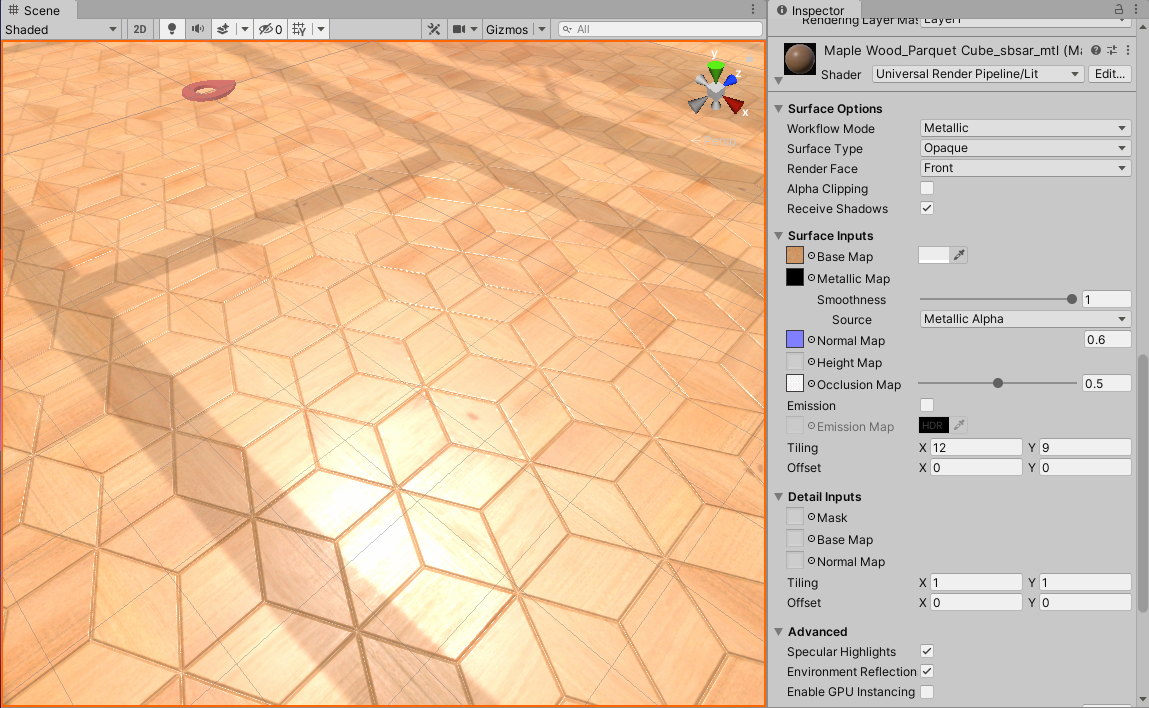This screenshot has height=708, width=1149.
Task: Toggle scene grid icon
Action: [x=299, y=29]
